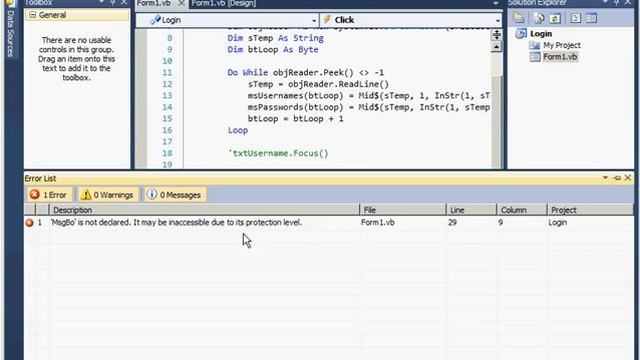
Task: Click the code editor scroll up arrow
Action: tap(496, 47)
